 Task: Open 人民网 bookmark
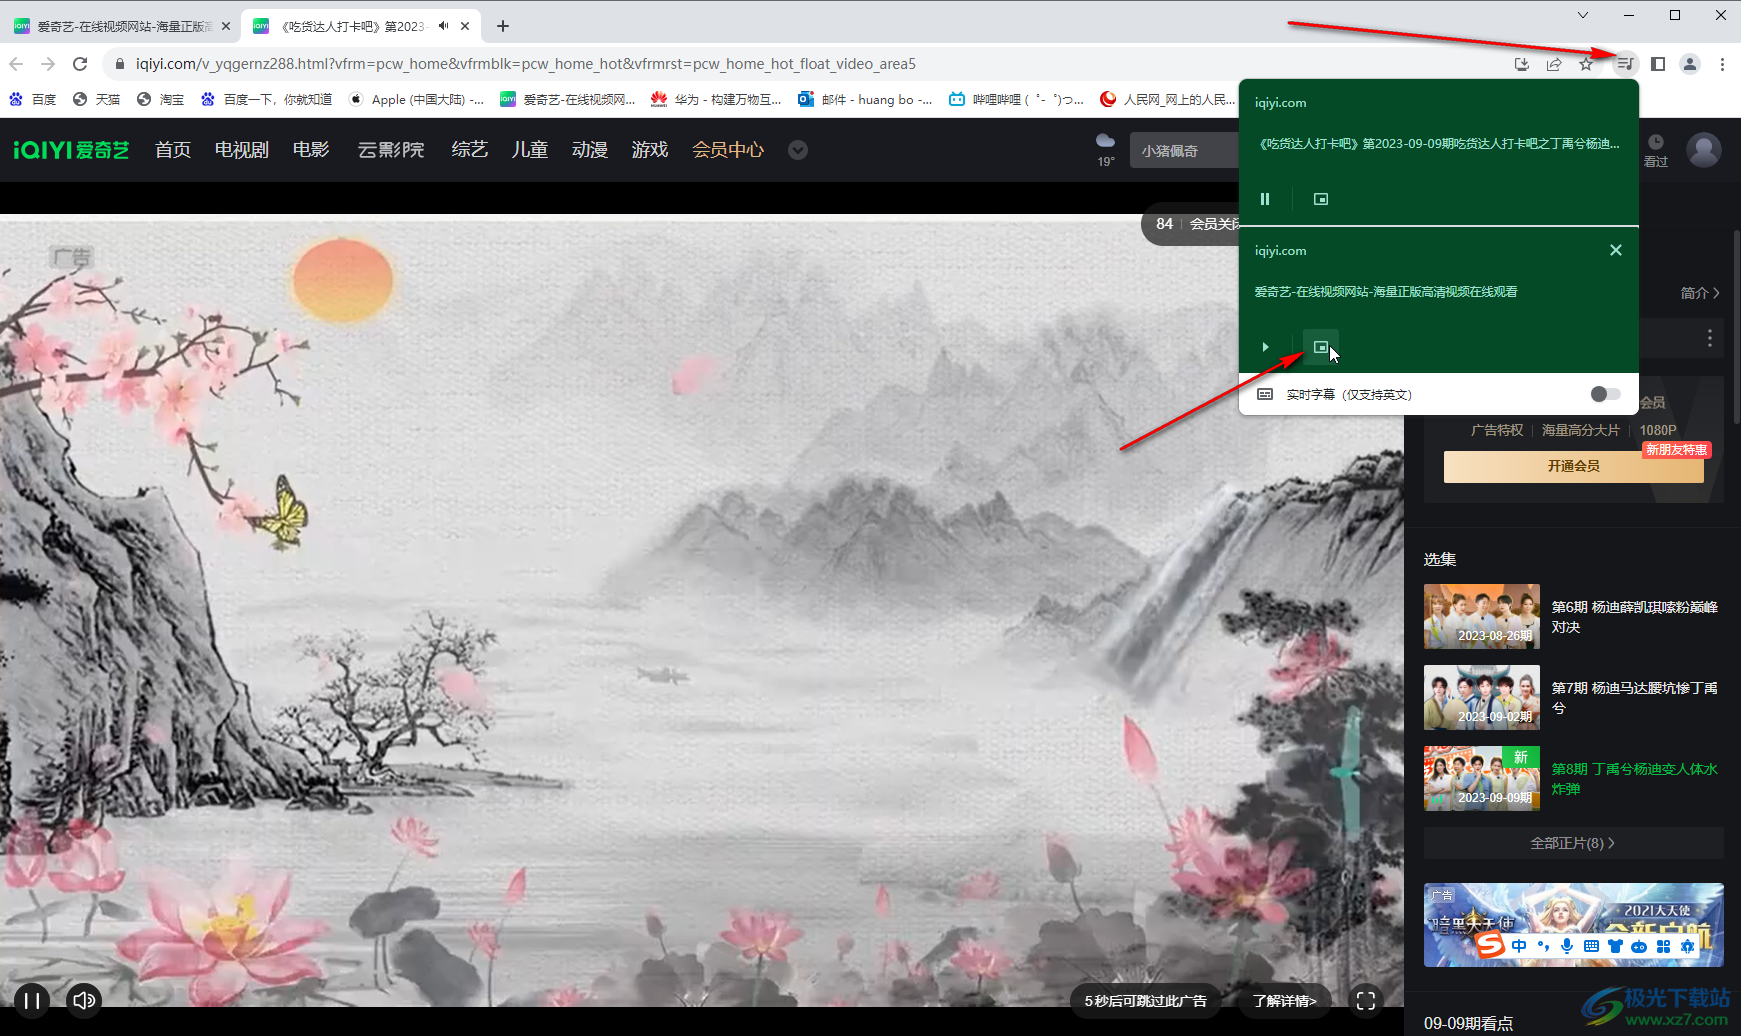(x=1167, y=99)
